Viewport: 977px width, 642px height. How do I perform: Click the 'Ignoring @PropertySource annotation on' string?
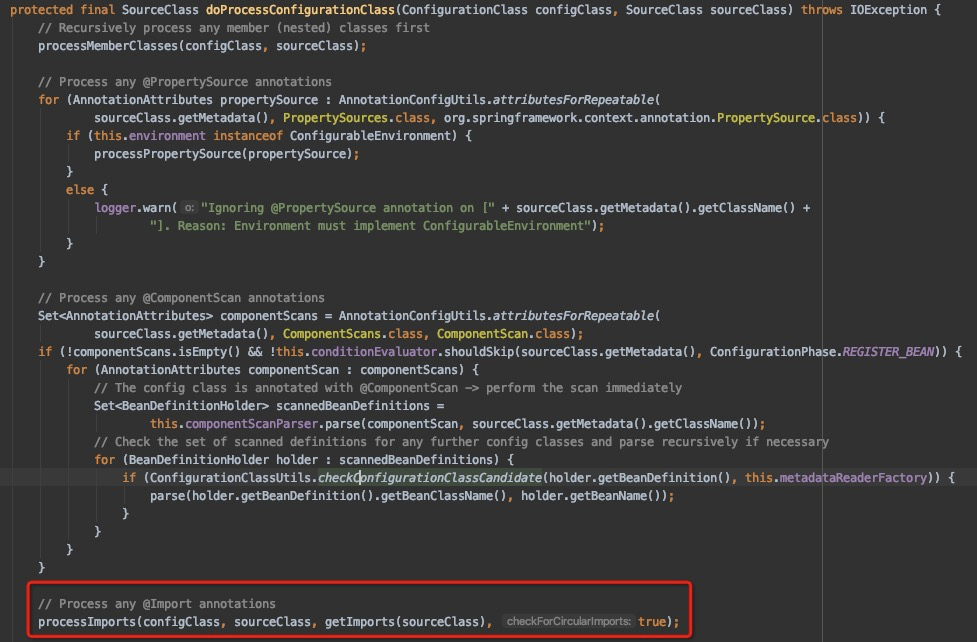348,208
